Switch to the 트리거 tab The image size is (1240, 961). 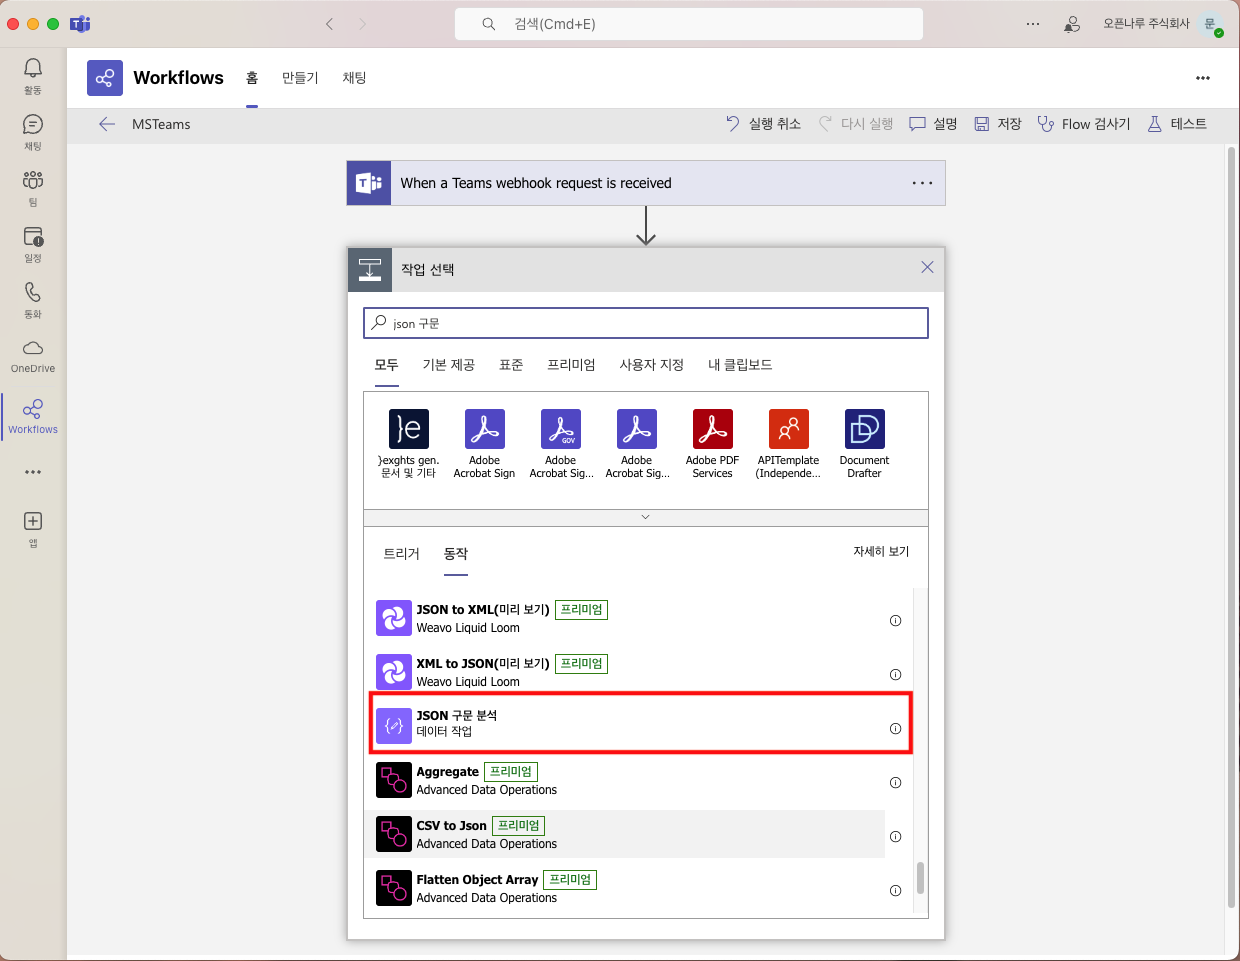pos(401,553)
